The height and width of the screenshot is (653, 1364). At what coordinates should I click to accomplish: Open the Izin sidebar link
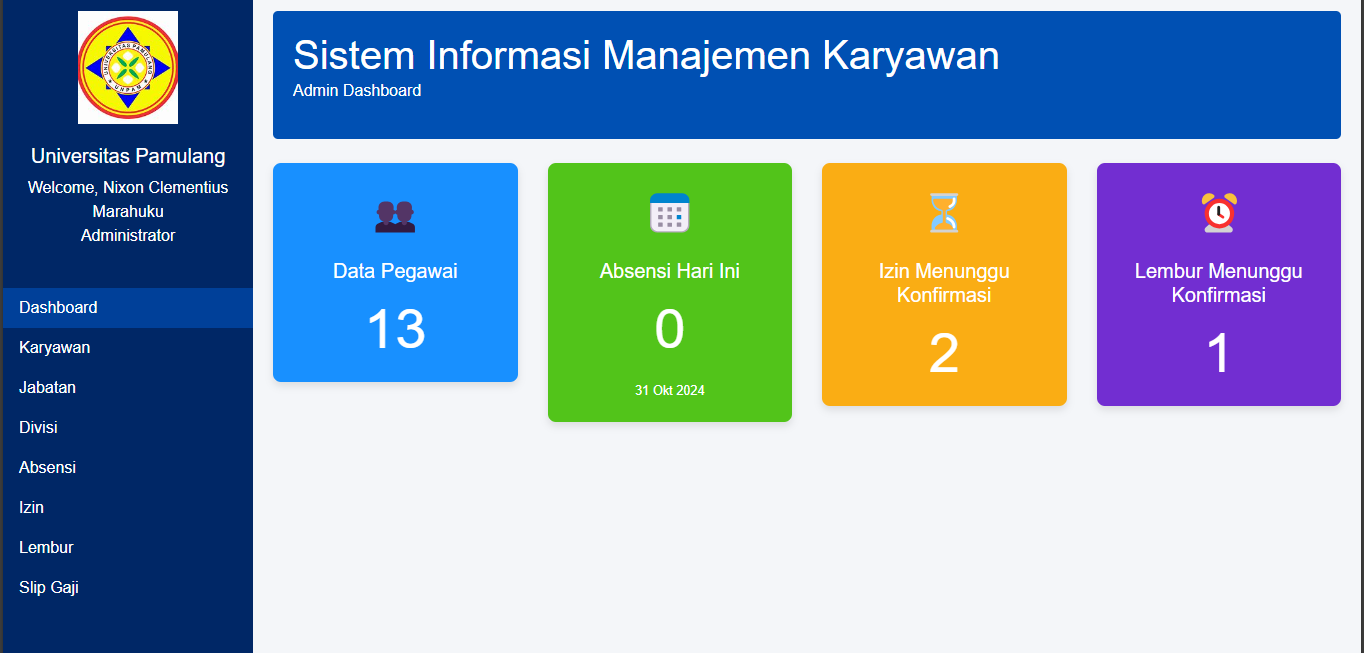(32, 508)
